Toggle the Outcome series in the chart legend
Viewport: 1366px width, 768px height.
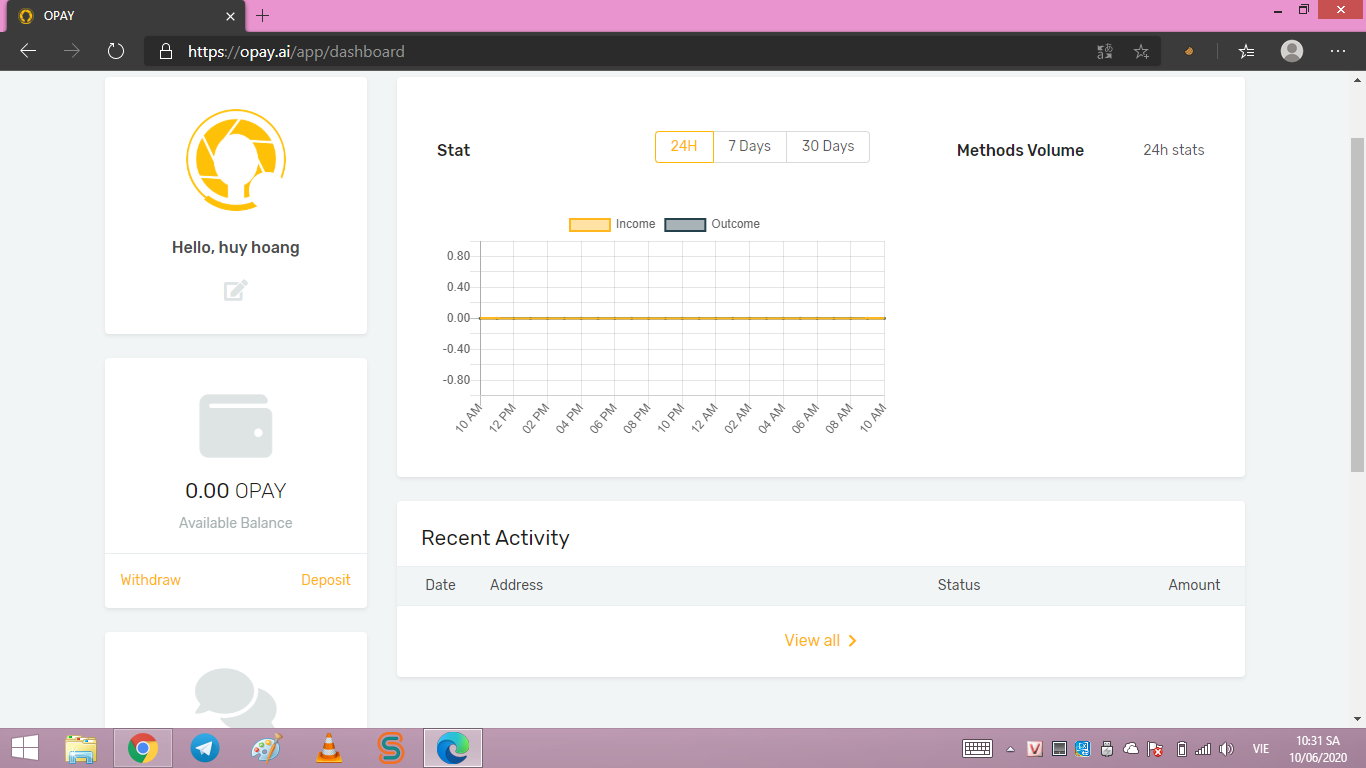tap(712, 224)
